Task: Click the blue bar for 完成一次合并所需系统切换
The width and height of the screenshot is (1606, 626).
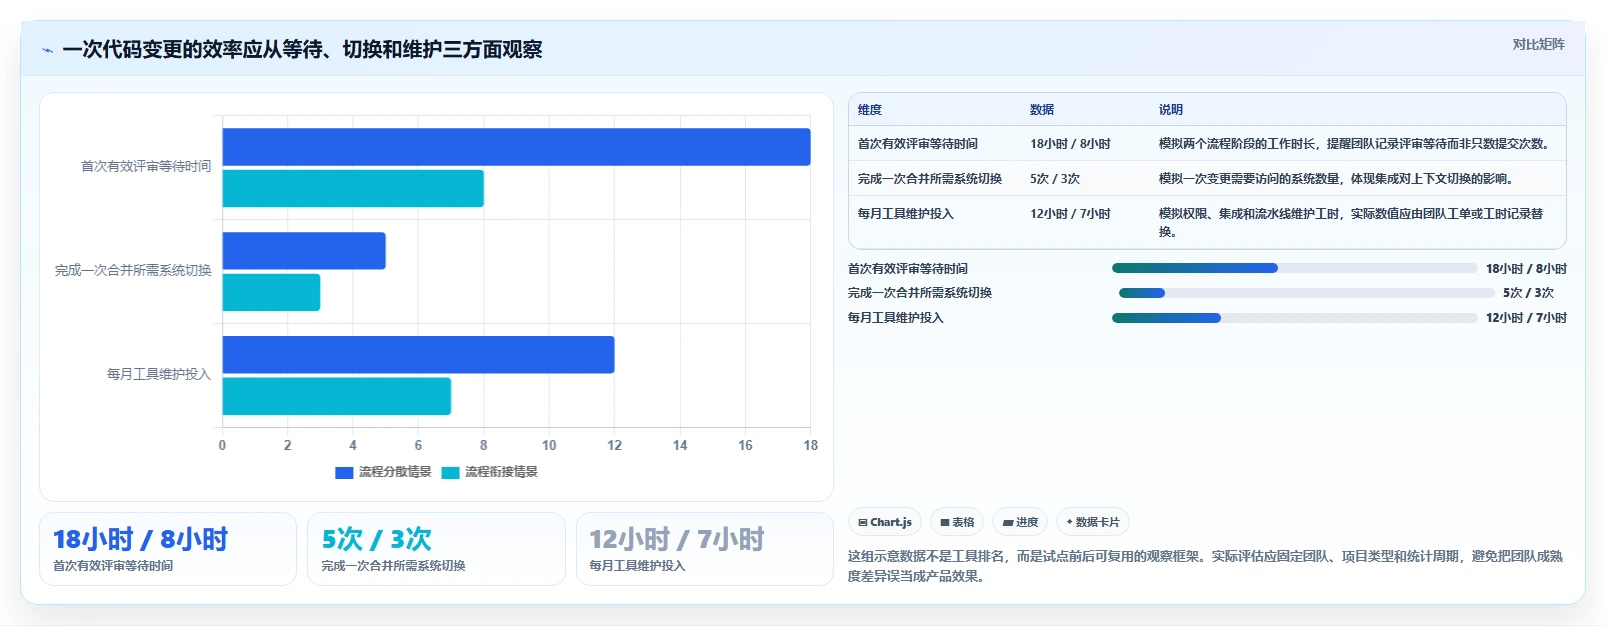Action: click(x=304, y=251)
